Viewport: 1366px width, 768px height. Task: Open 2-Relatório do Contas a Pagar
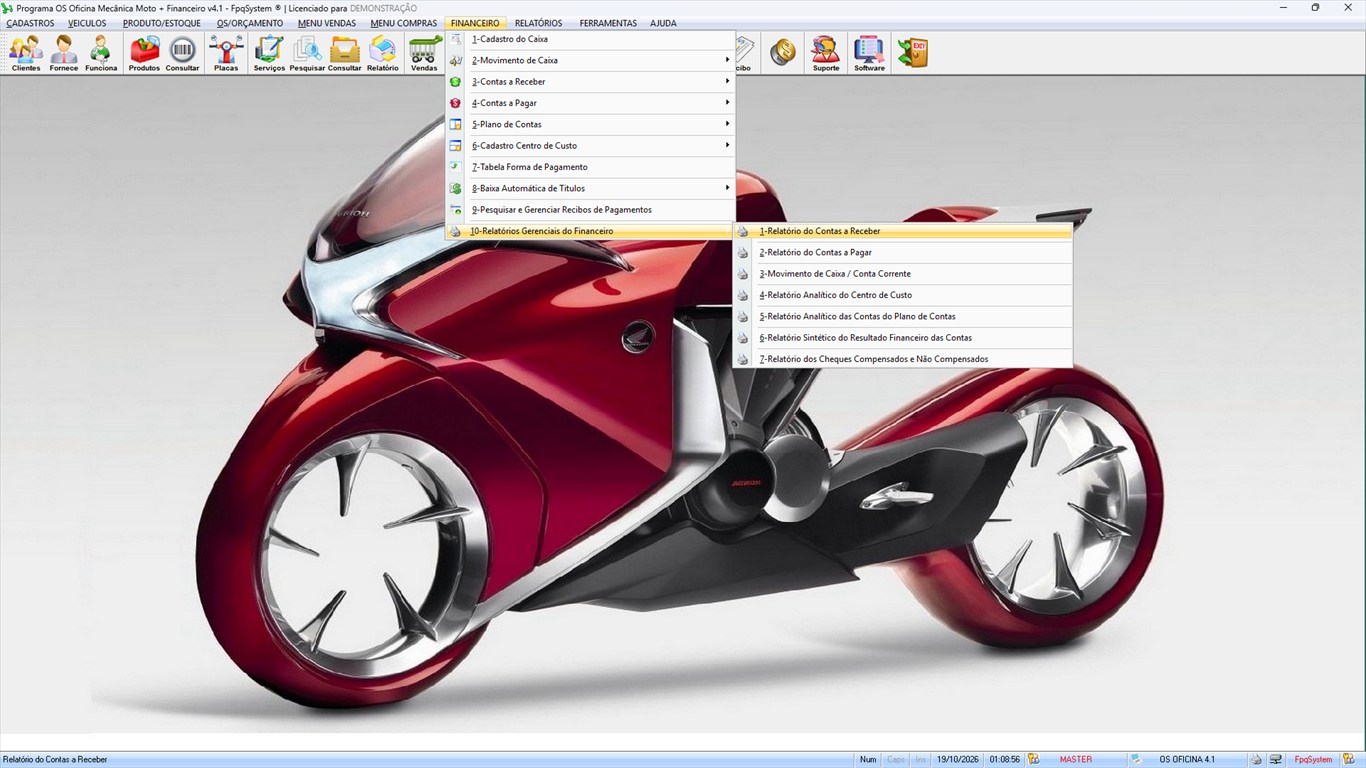pyautogui.click(x=902, y=252)
